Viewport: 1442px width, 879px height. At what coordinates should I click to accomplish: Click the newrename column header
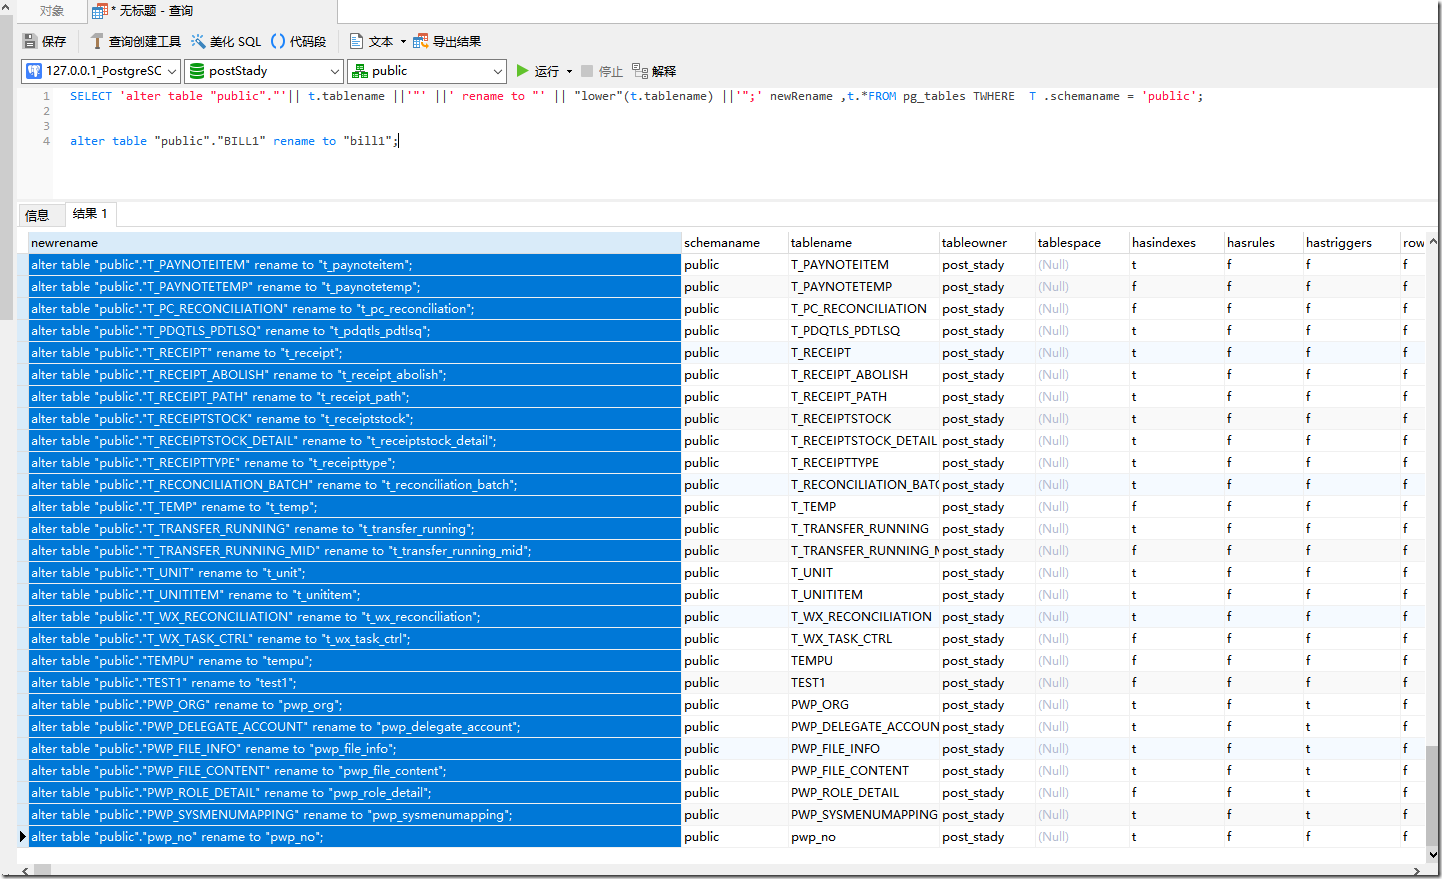pyautogui.click(x=354, y=243)
